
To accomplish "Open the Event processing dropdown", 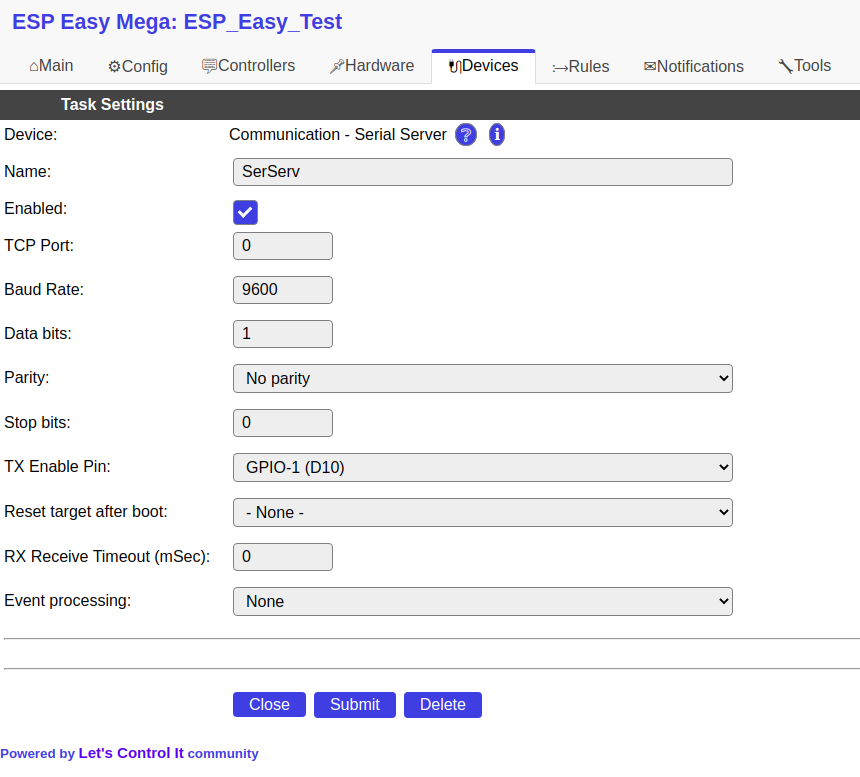I will (x=482, y=601).
